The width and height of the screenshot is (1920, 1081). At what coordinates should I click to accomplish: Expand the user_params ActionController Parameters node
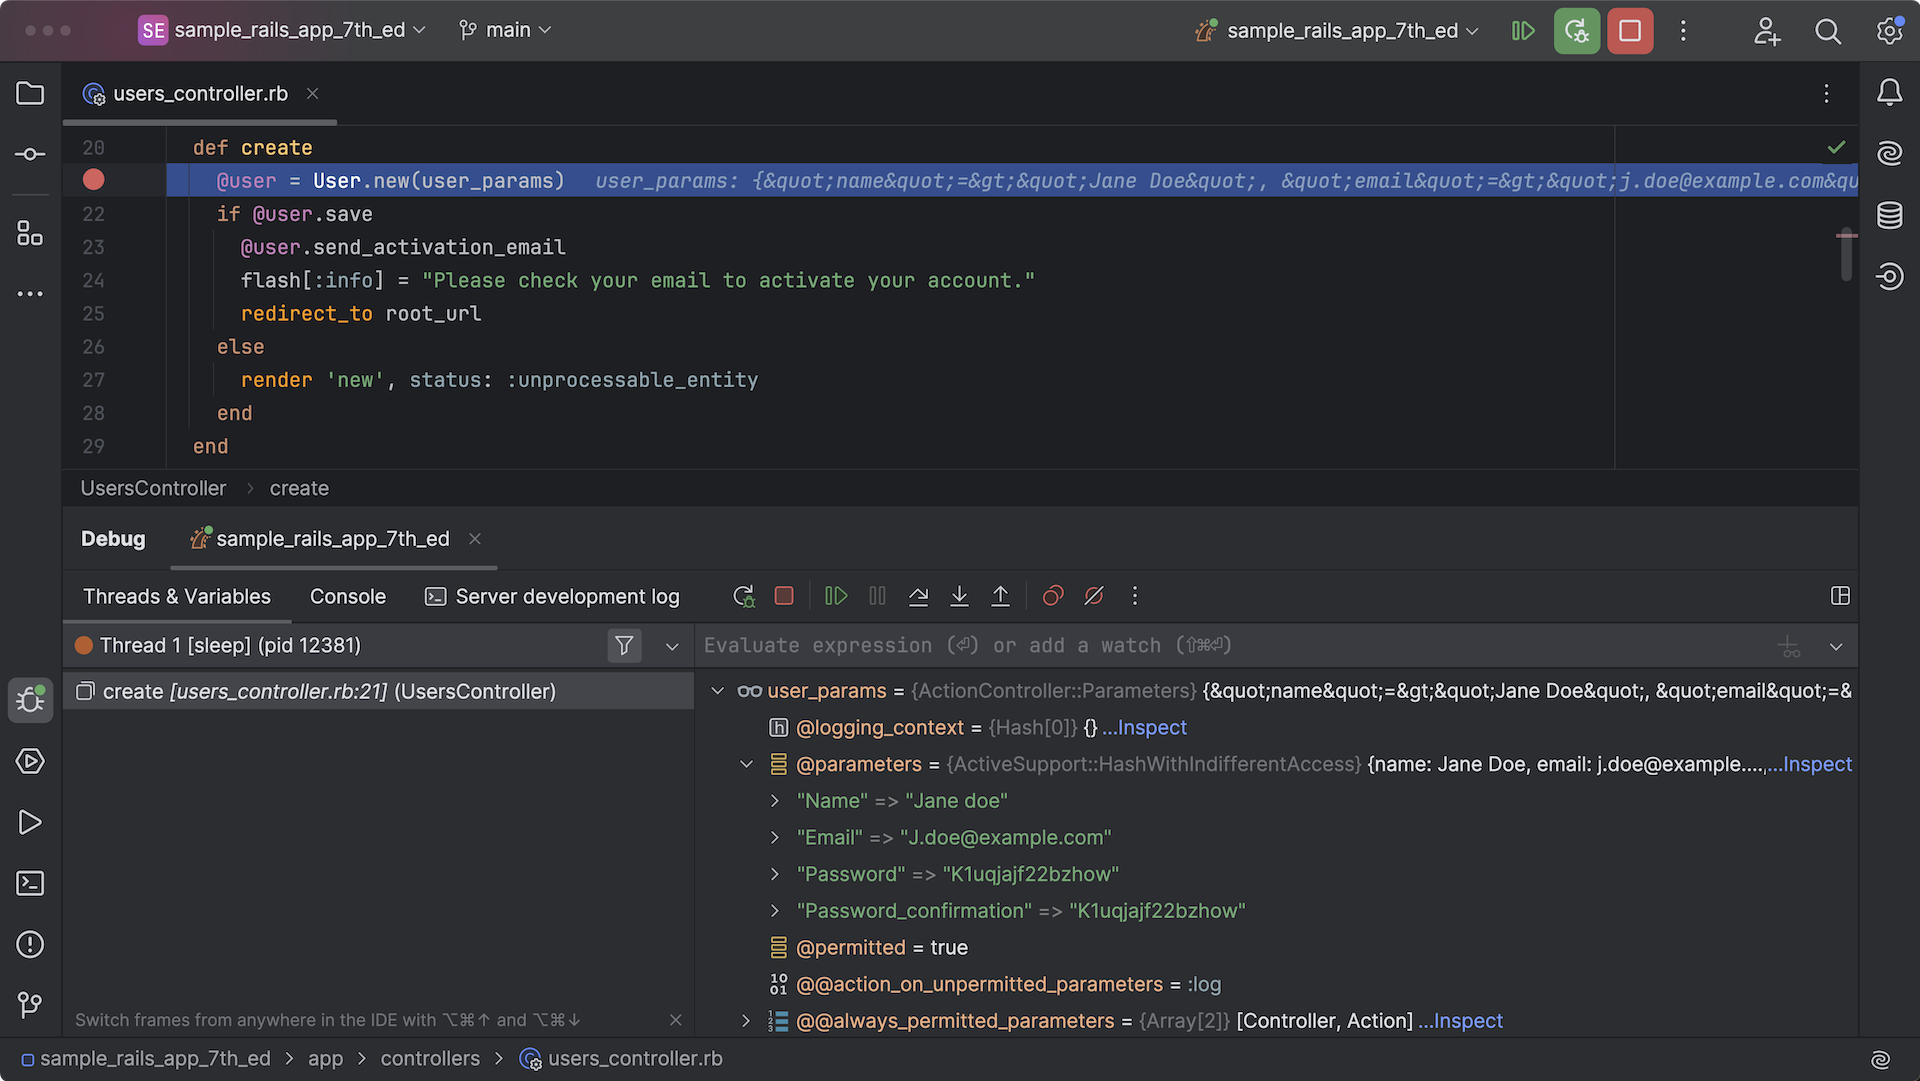(x=716, y=691)
